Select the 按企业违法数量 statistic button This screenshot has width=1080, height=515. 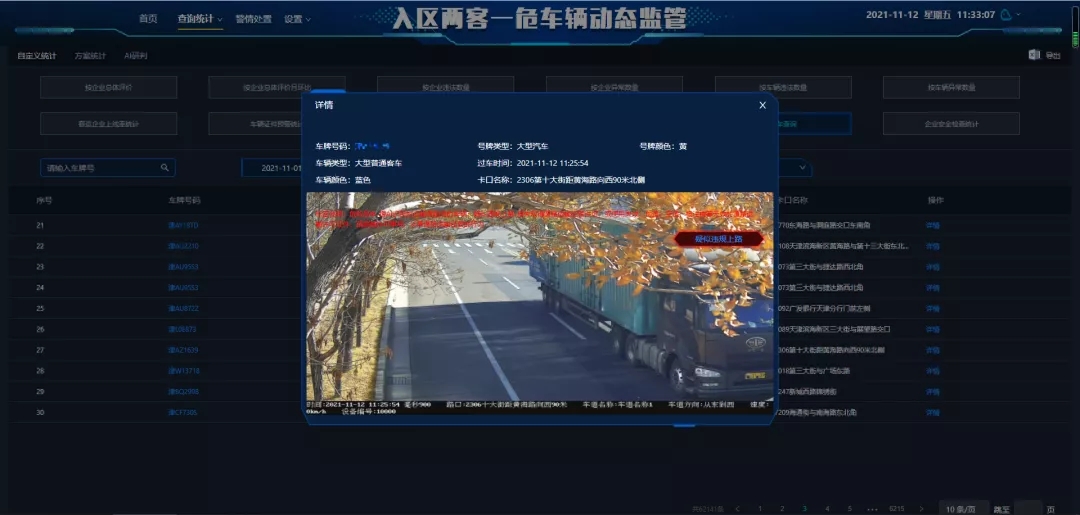coord(446,87)
